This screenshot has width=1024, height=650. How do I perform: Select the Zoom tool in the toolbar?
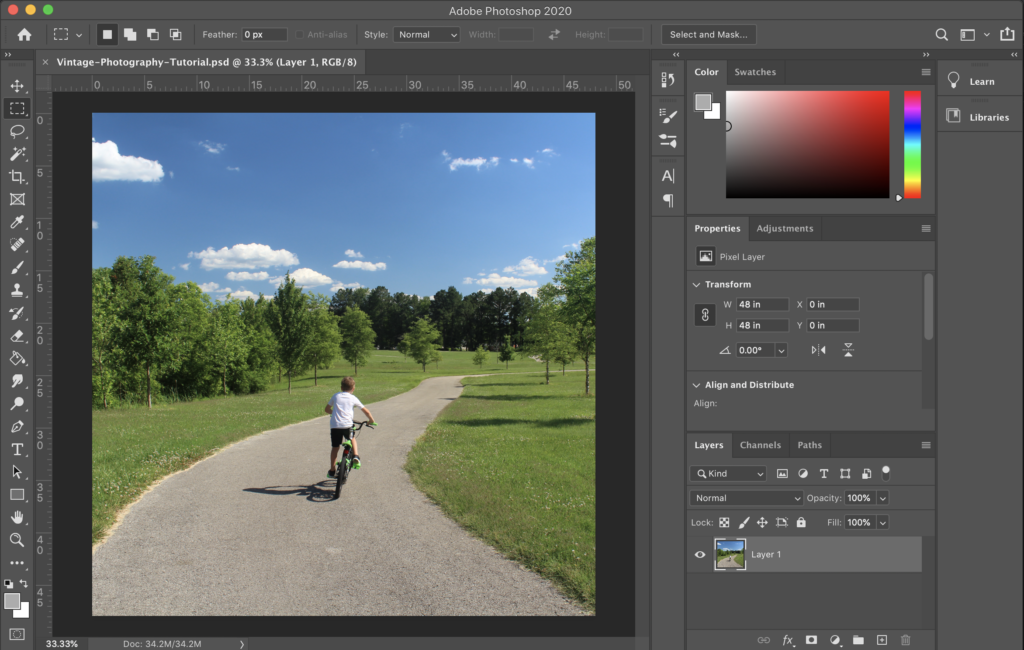(17, 540)
